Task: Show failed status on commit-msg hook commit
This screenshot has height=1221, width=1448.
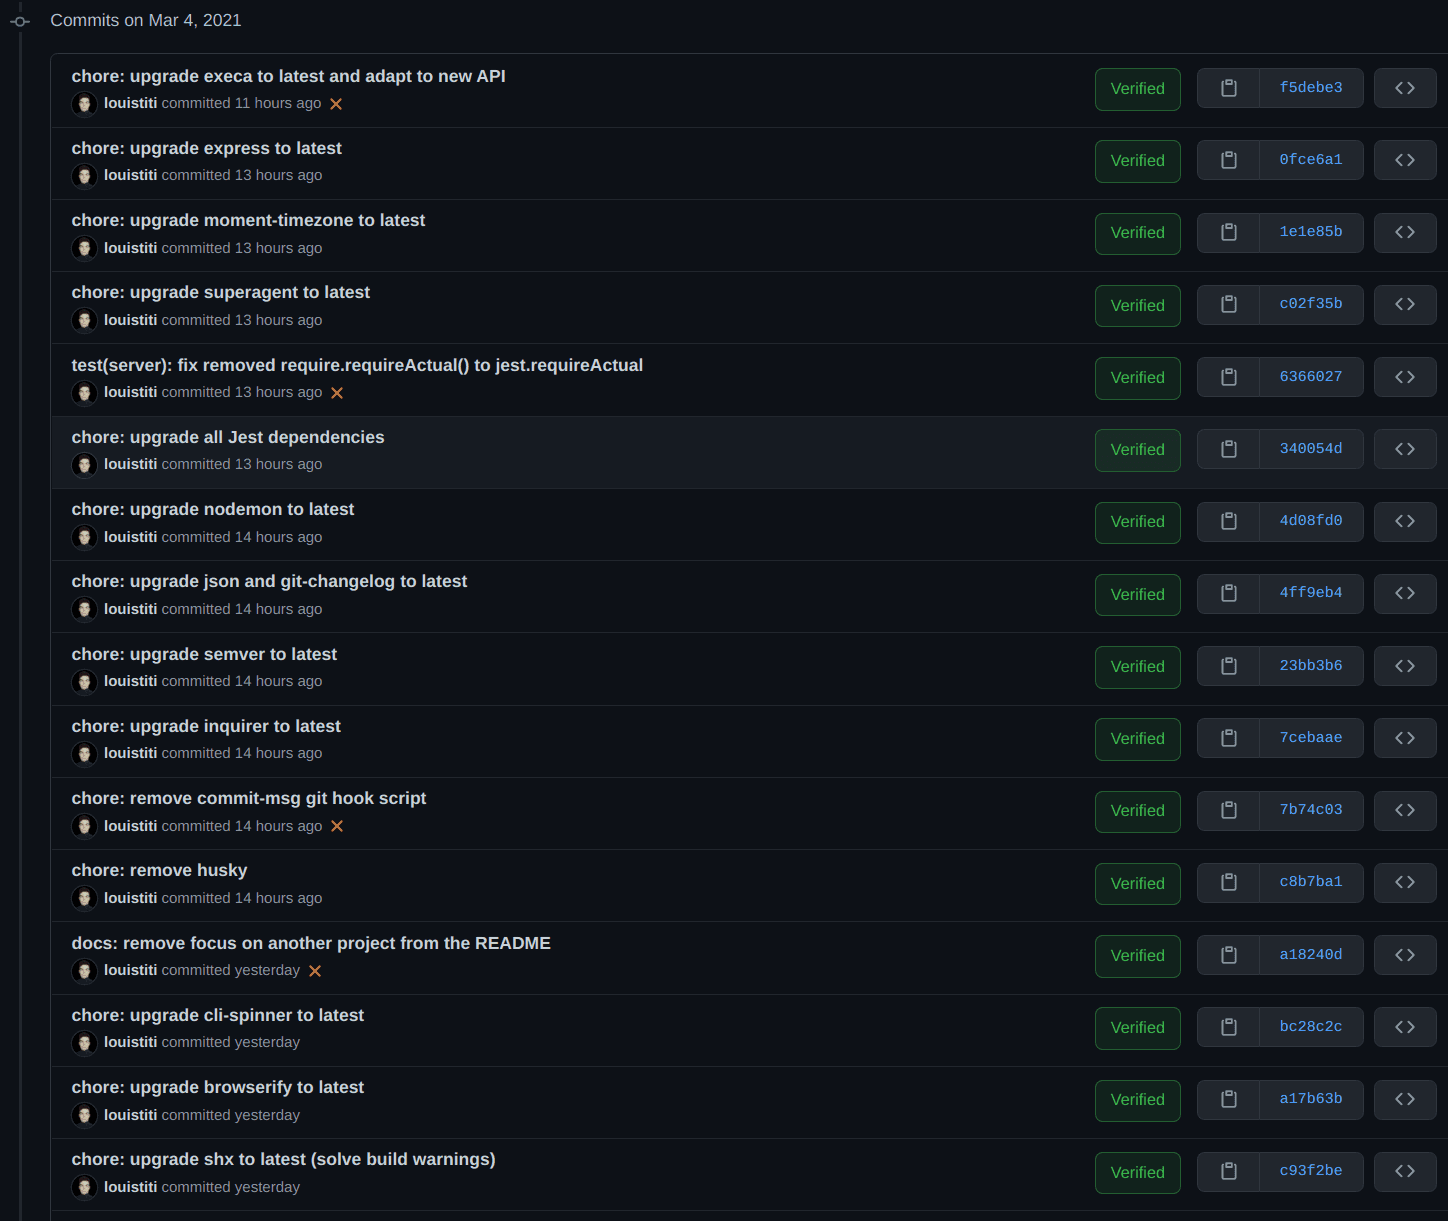Action: click(337, 826)
